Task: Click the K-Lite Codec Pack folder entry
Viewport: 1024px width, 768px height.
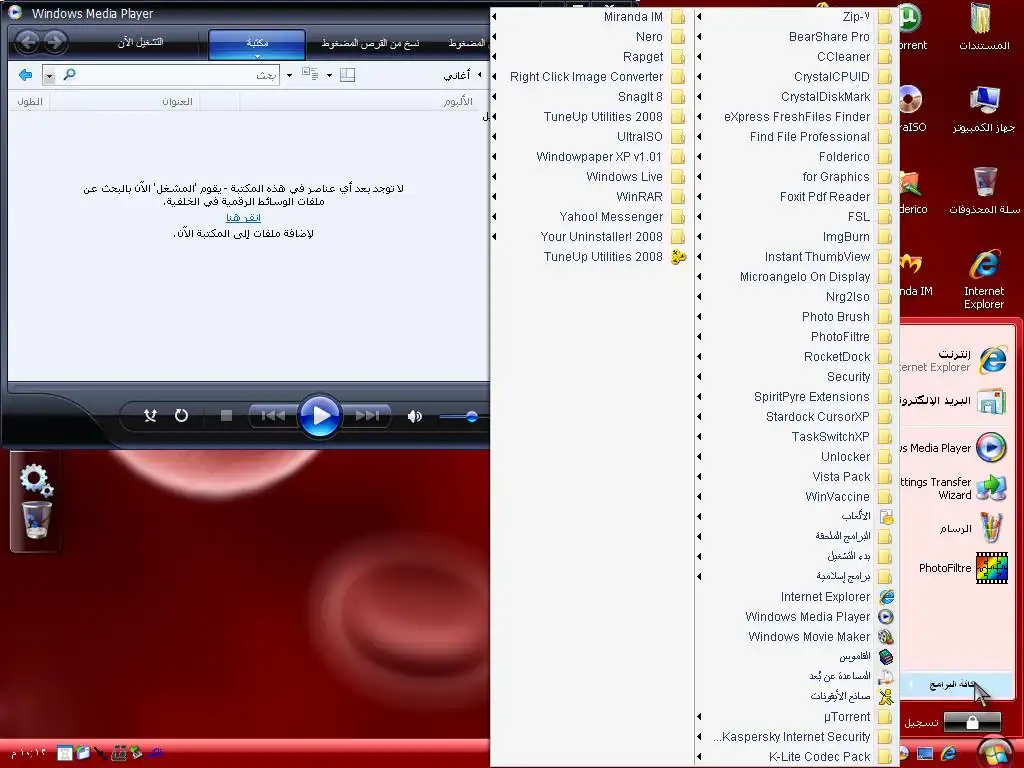Action: tap(795, 756)
